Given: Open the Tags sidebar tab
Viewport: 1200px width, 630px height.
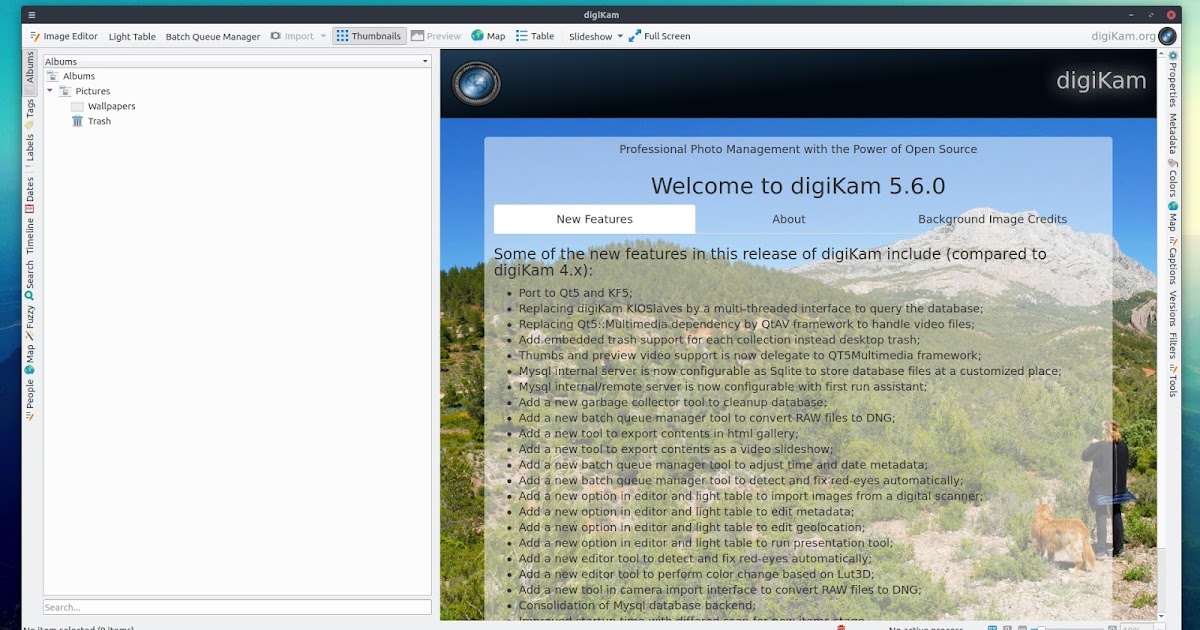Looking at the screenshot, I should click(30, 113).
